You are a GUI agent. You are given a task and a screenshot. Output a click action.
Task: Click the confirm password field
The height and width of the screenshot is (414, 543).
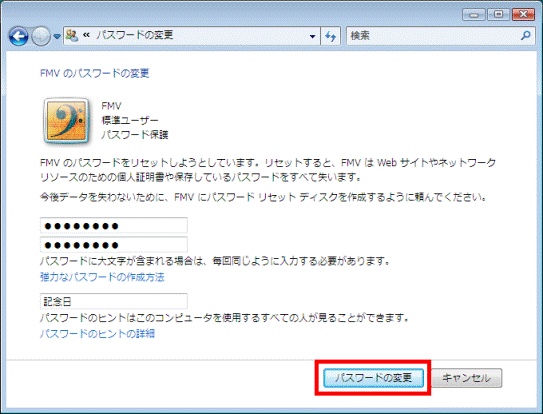(x=114, y=245)
